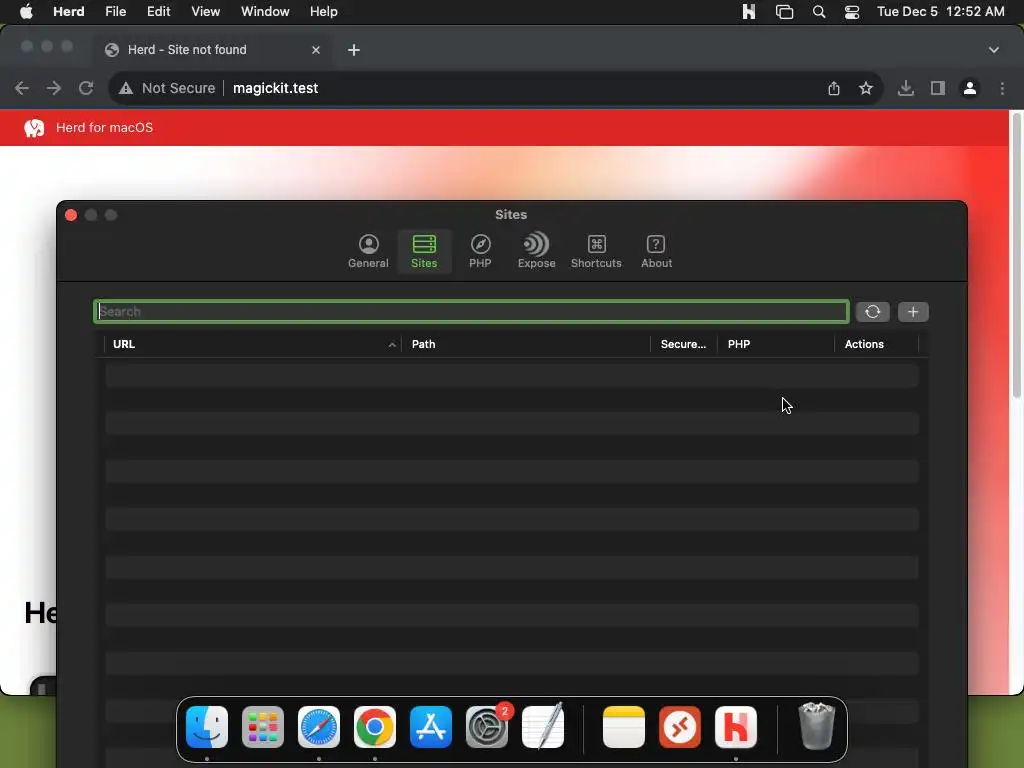Expand Chrome tab search chevron
Image resolution: width=1024 pixels, height=768 pixels.
tap(993, 50)
